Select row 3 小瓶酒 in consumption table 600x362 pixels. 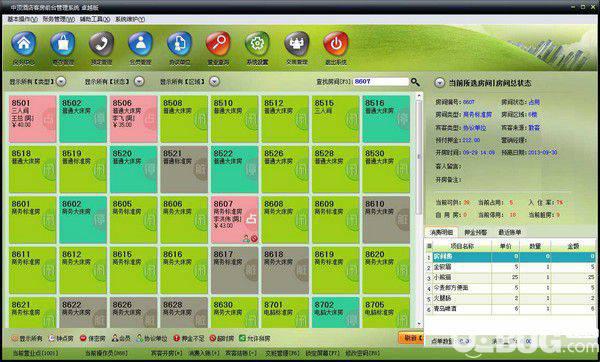click(511, 277)
